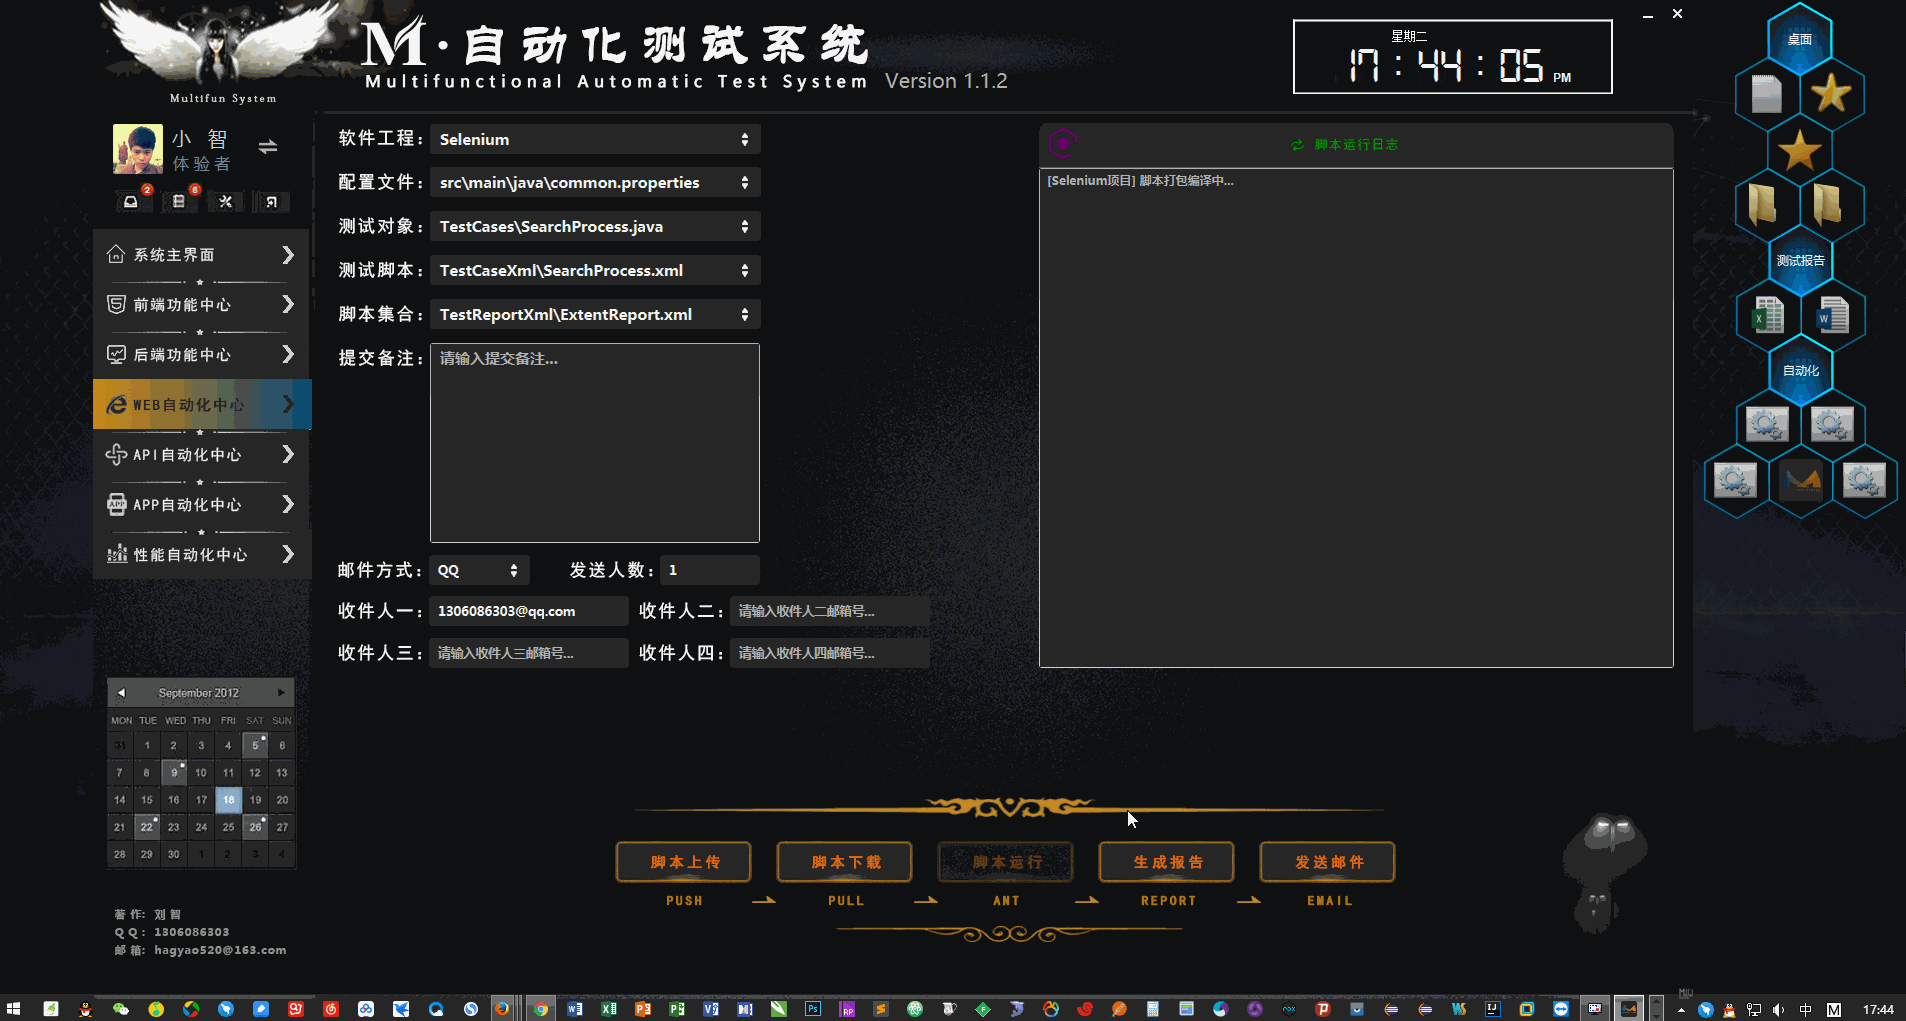This screenshot has width=1906, height=1021.
Task: Open the Excel report hexagon icon
Action: (x=1767, y=315)
